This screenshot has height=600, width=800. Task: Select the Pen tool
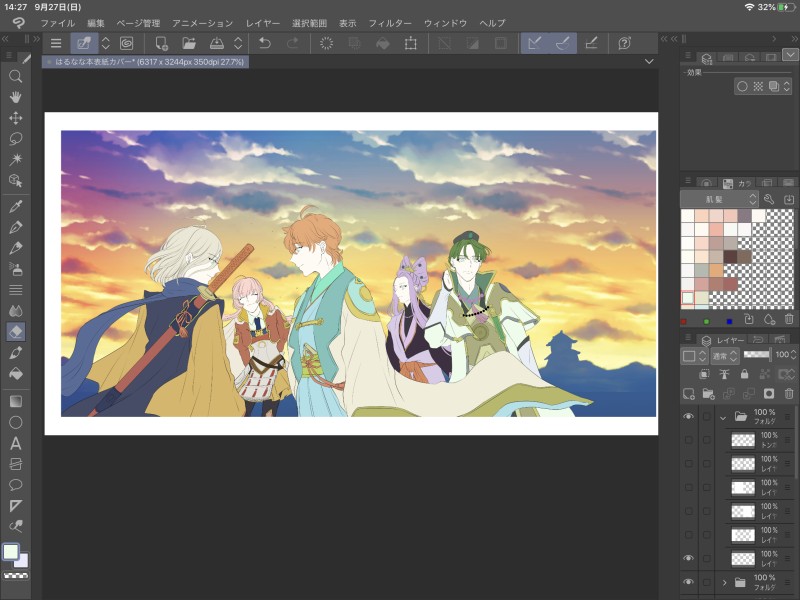(x=15, y=227)
